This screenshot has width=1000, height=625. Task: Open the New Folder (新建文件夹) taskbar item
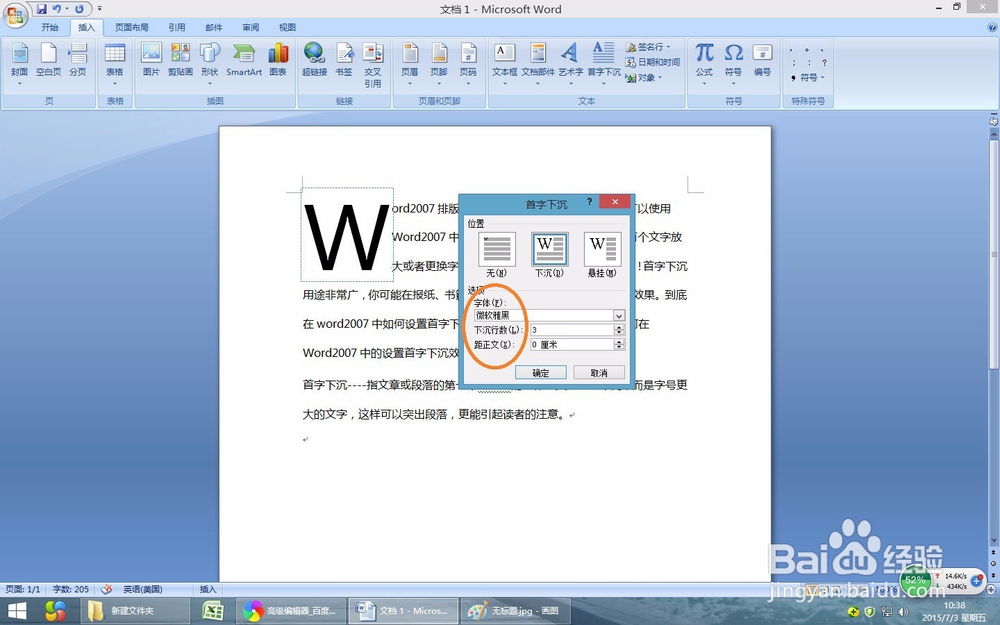coord(135,611)
